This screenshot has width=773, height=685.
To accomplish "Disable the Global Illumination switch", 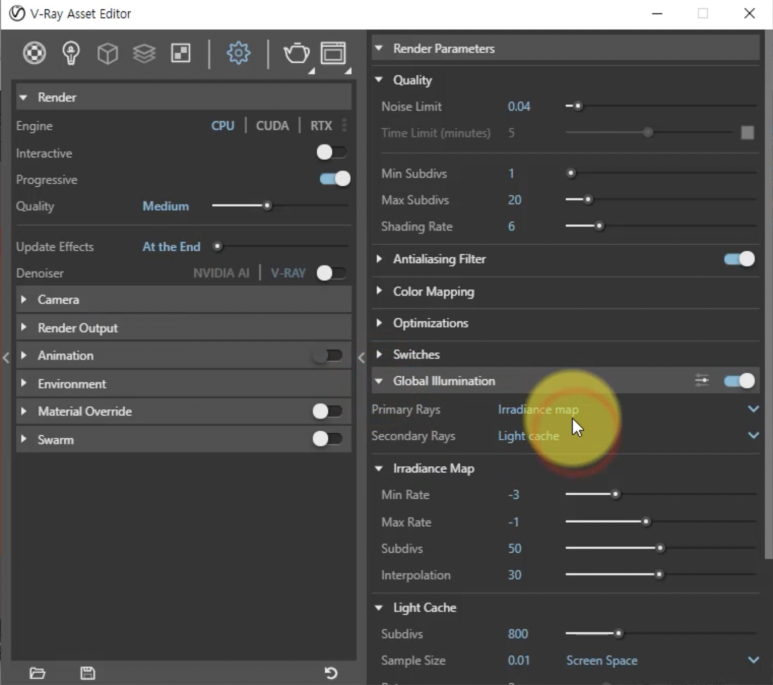I will 739,381.
